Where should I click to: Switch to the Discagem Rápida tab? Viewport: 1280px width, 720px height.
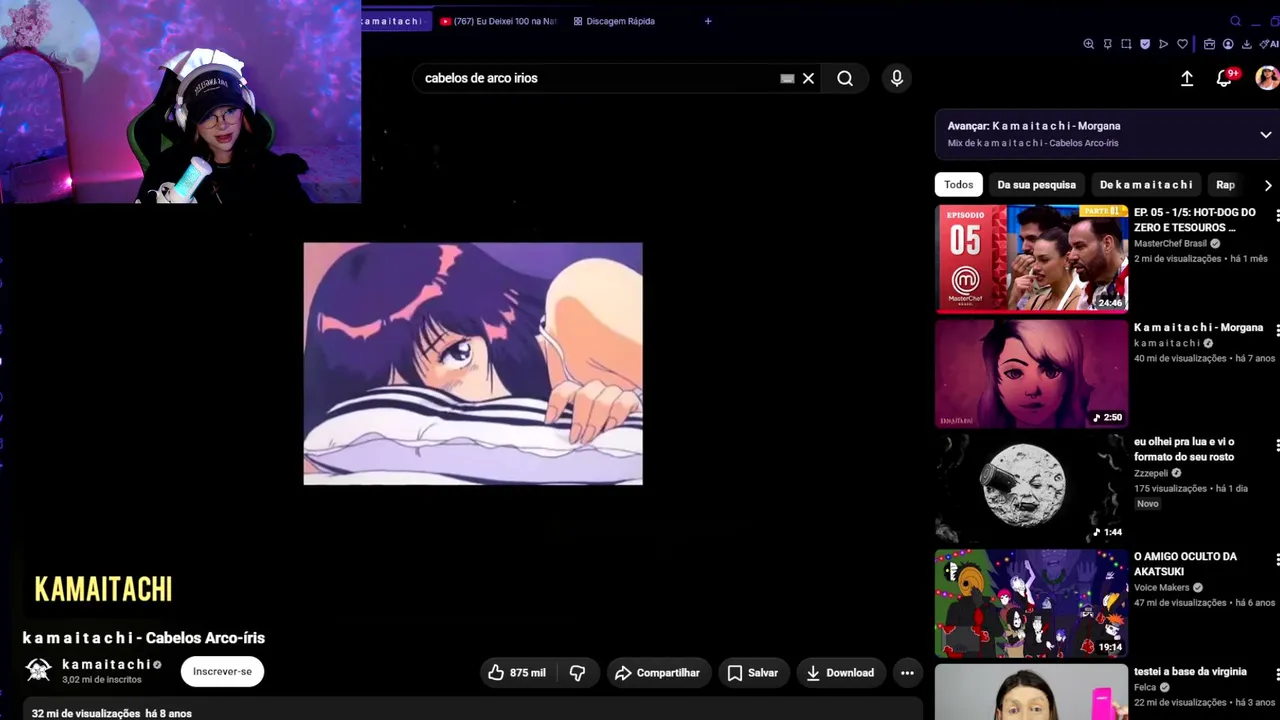614,21
